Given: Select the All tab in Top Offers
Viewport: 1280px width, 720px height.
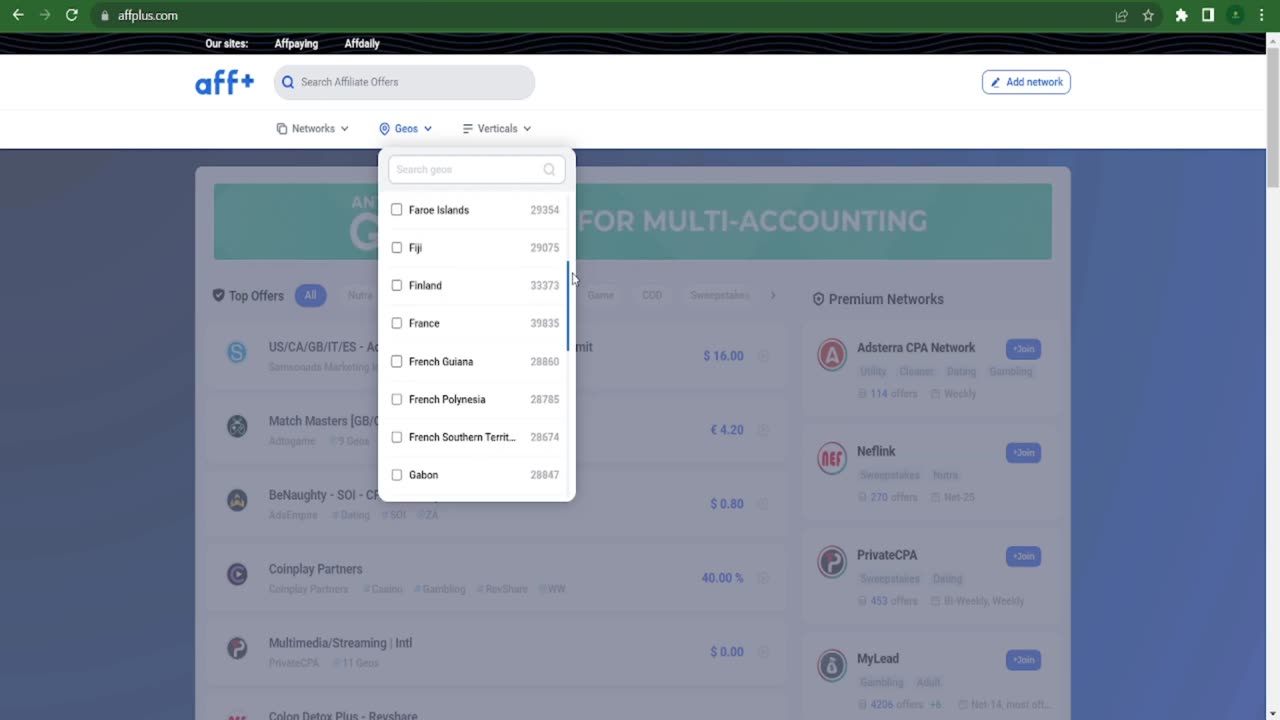Looking at the screenshot, I should 310,295.
